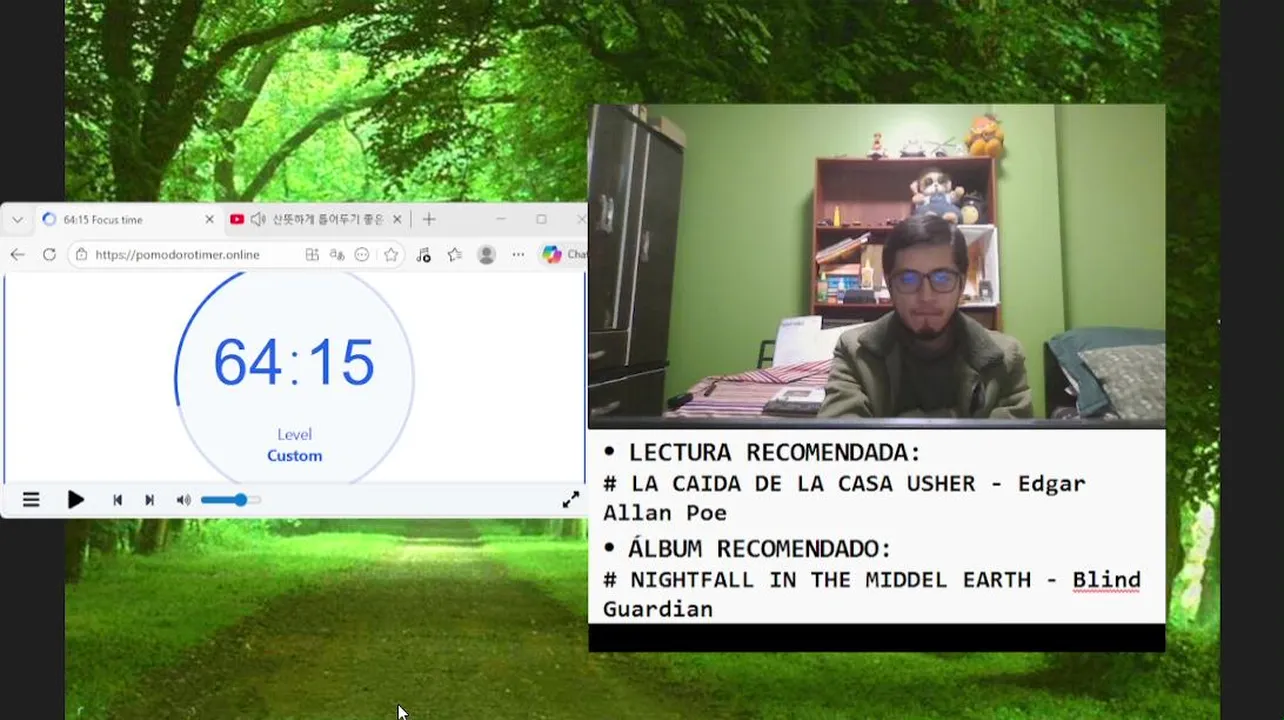Open the browser settings and more menu
The width and height of the screenshot is (1284, 720).
[518, 255]
